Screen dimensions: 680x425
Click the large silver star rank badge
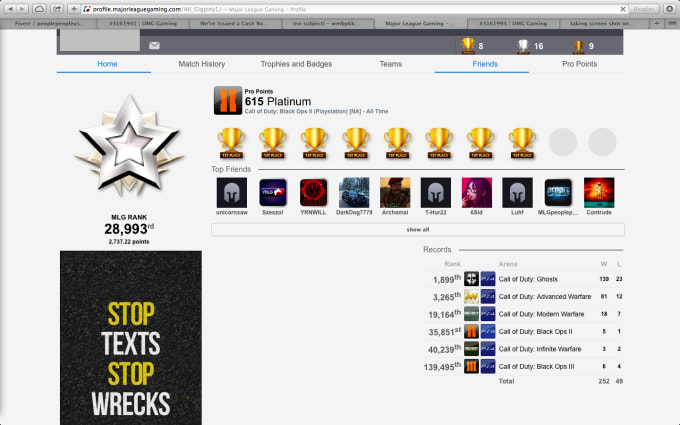(x=129, y=145)
